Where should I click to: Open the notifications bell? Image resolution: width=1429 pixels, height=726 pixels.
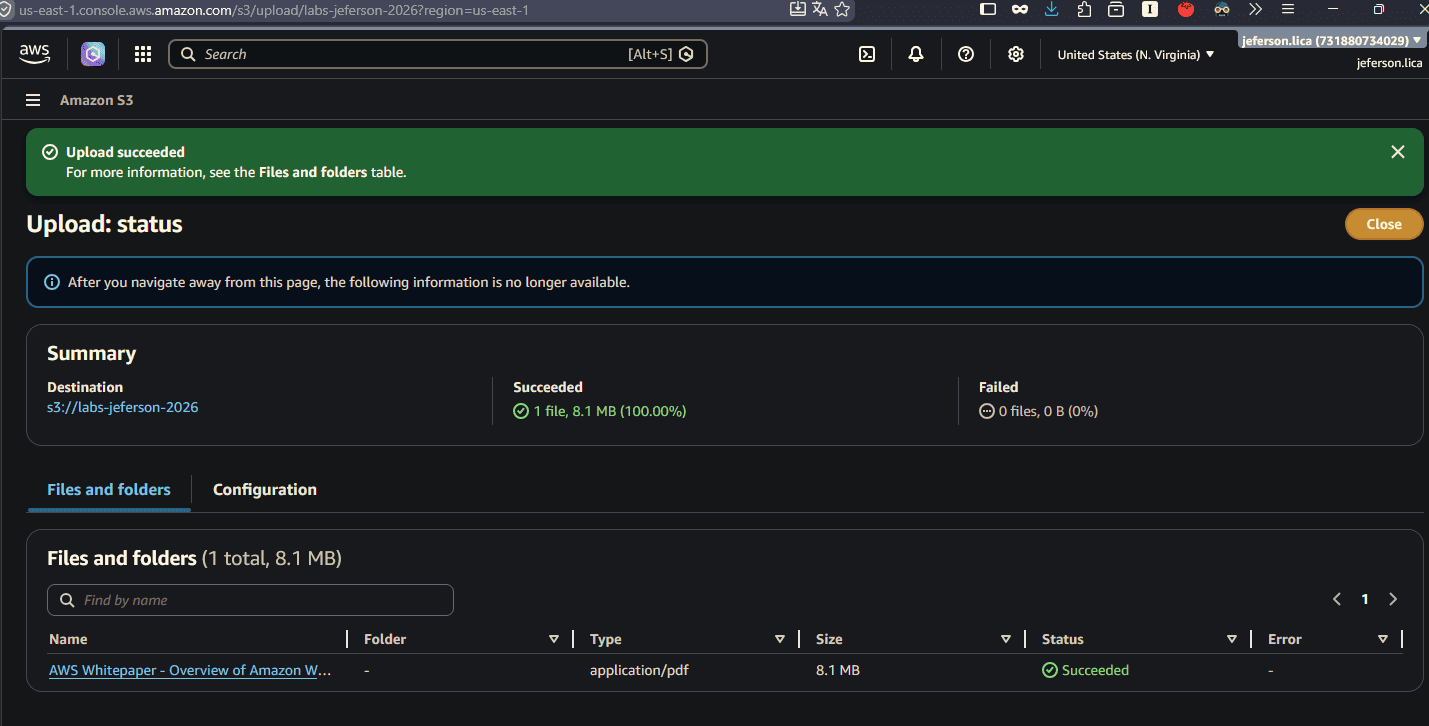[x=916, y=54]
